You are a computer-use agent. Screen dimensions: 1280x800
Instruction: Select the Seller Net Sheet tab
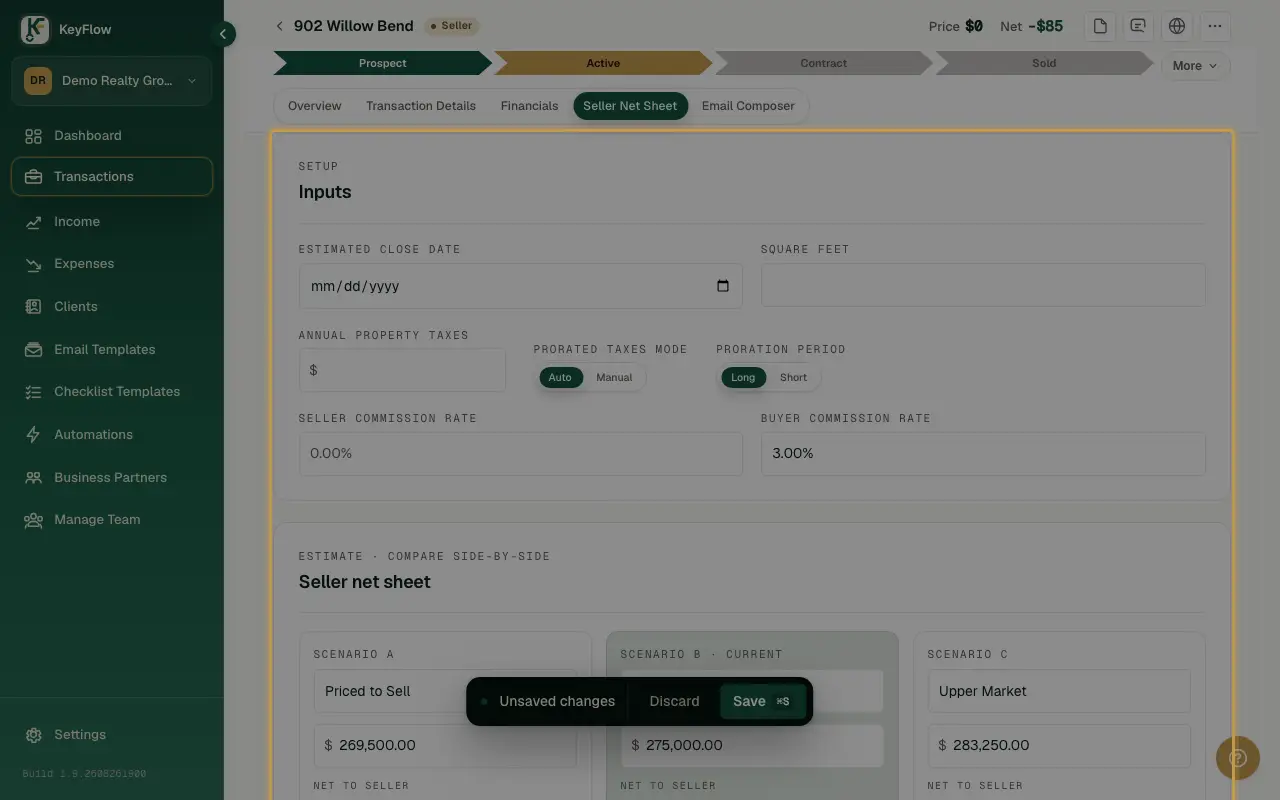pos(630,106)
